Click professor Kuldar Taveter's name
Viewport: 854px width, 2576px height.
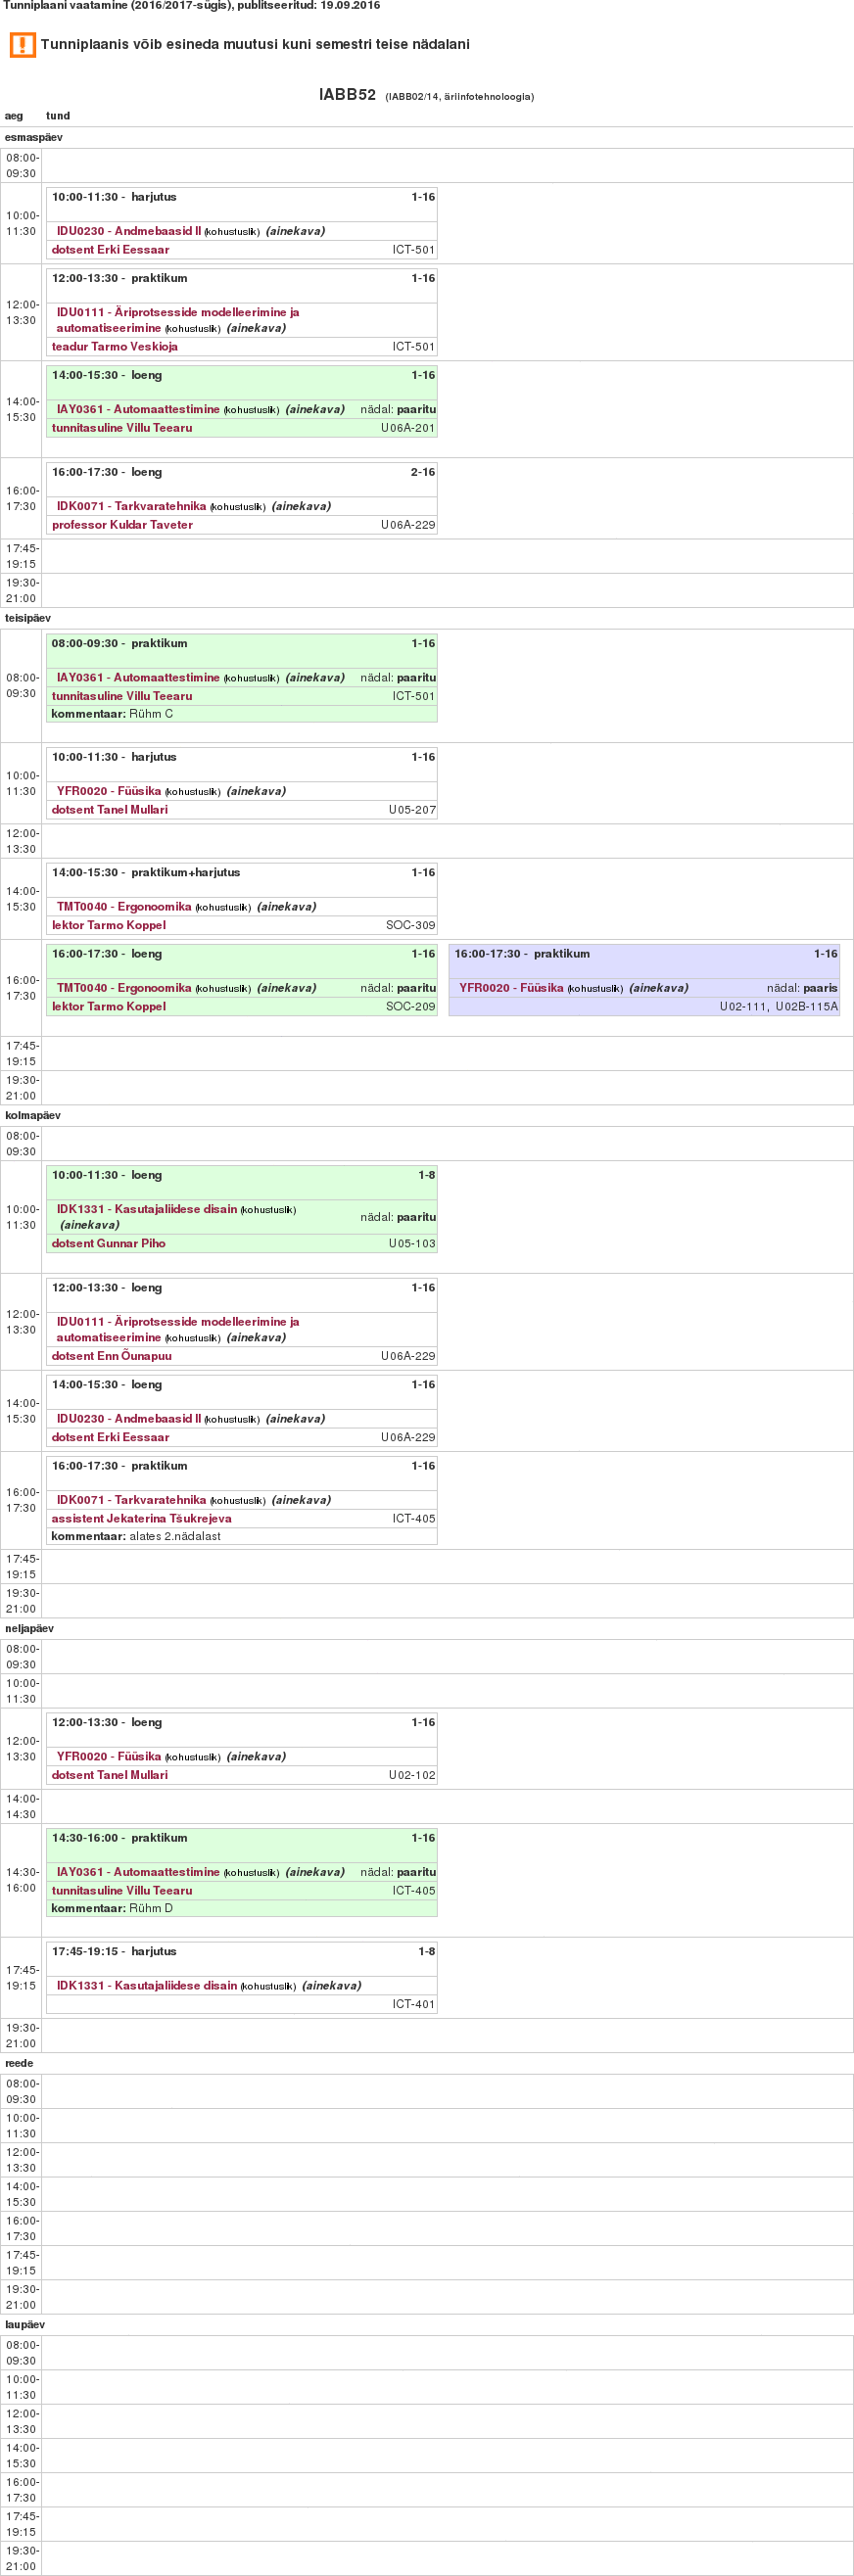coord(122,525)
